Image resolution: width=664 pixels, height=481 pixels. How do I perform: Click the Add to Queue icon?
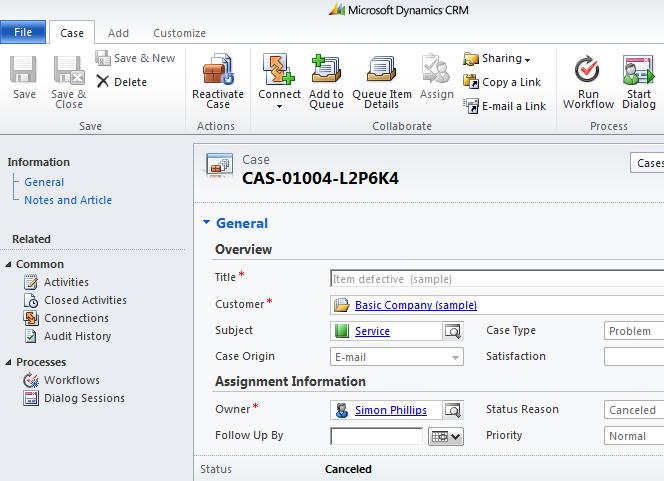(x=326, y=69)
